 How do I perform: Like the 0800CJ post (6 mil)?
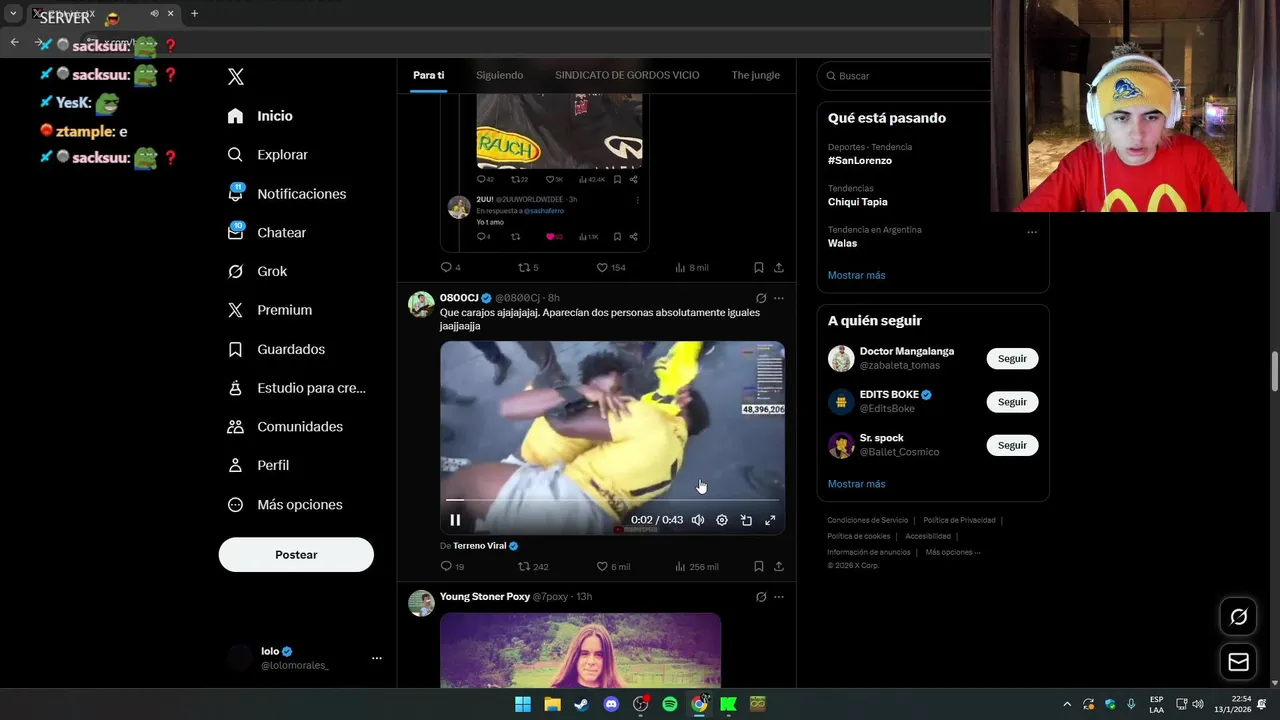pos(613,567)
